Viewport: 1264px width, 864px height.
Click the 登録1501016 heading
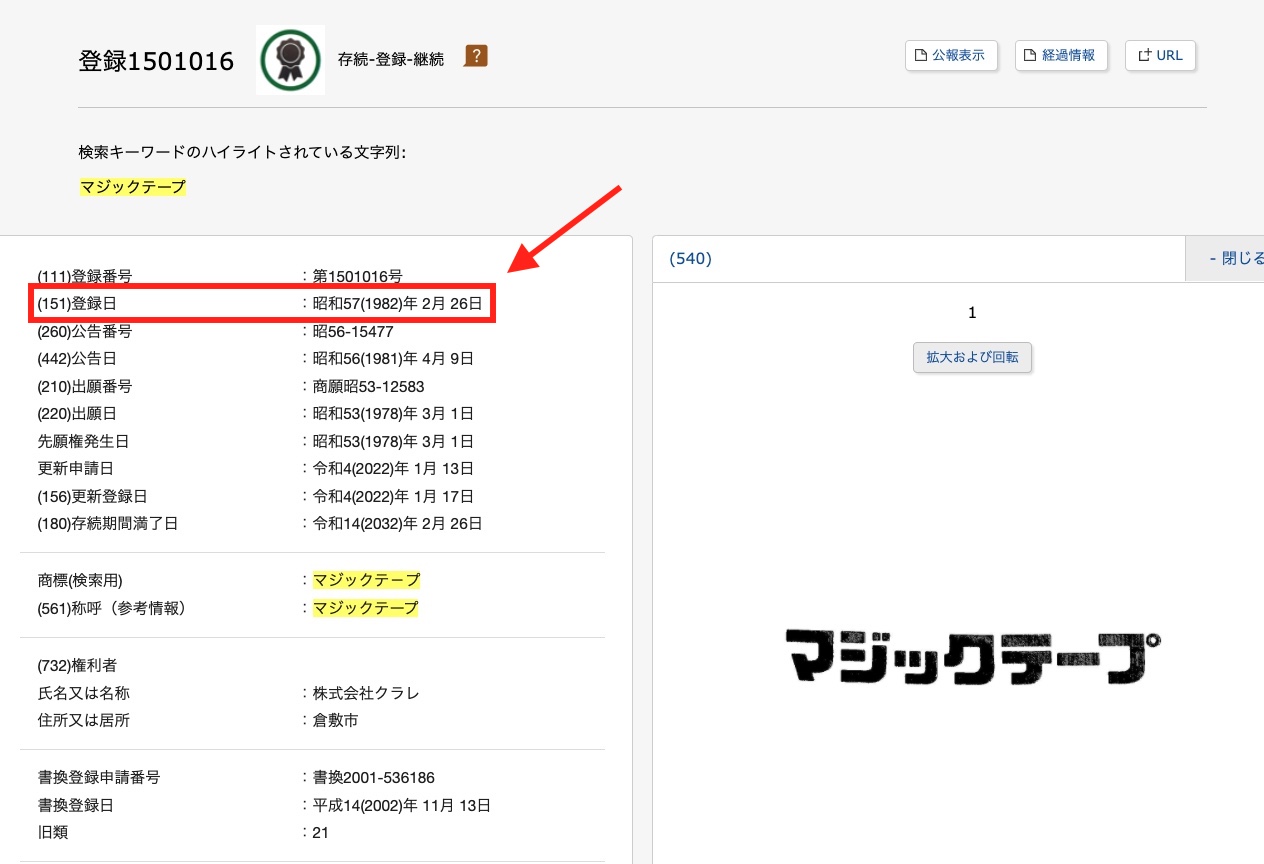[x=156, y=61]
